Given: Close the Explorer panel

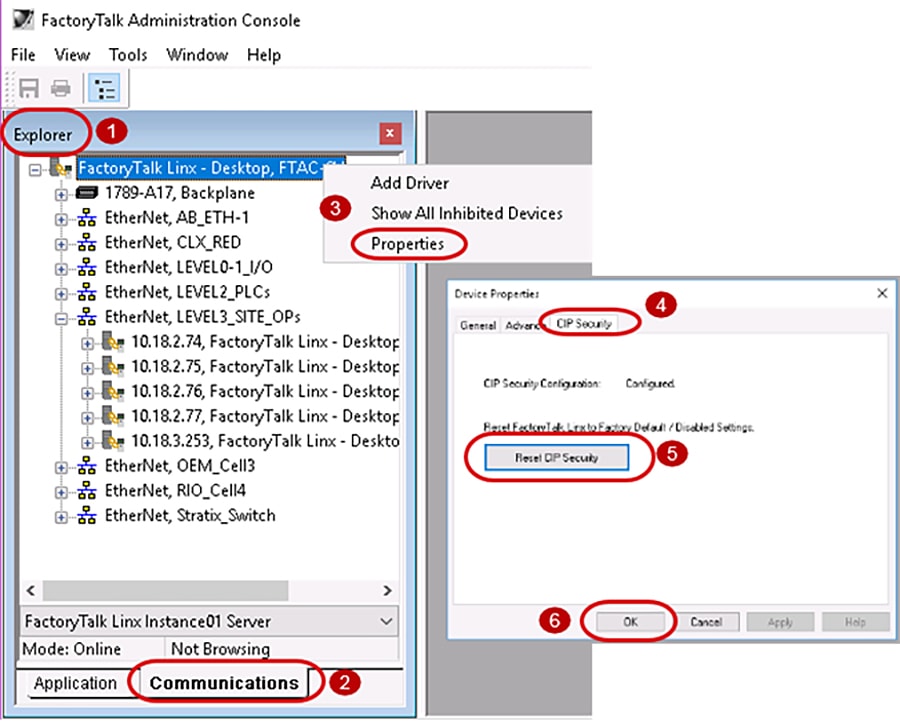Looking at the screenshot, I should 390,133.
